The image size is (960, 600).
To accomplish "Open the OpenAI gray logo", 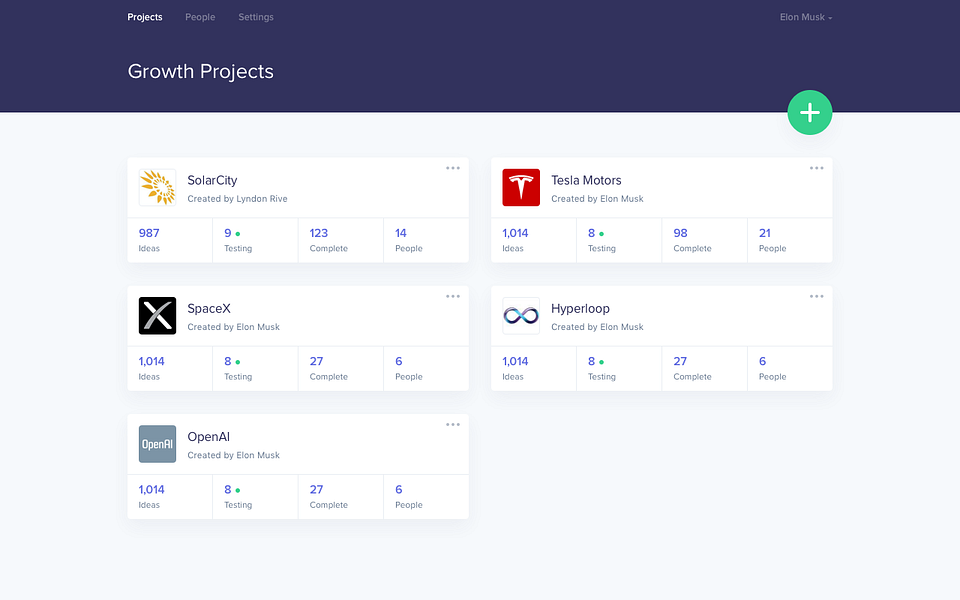I will (x=157, y=444).
